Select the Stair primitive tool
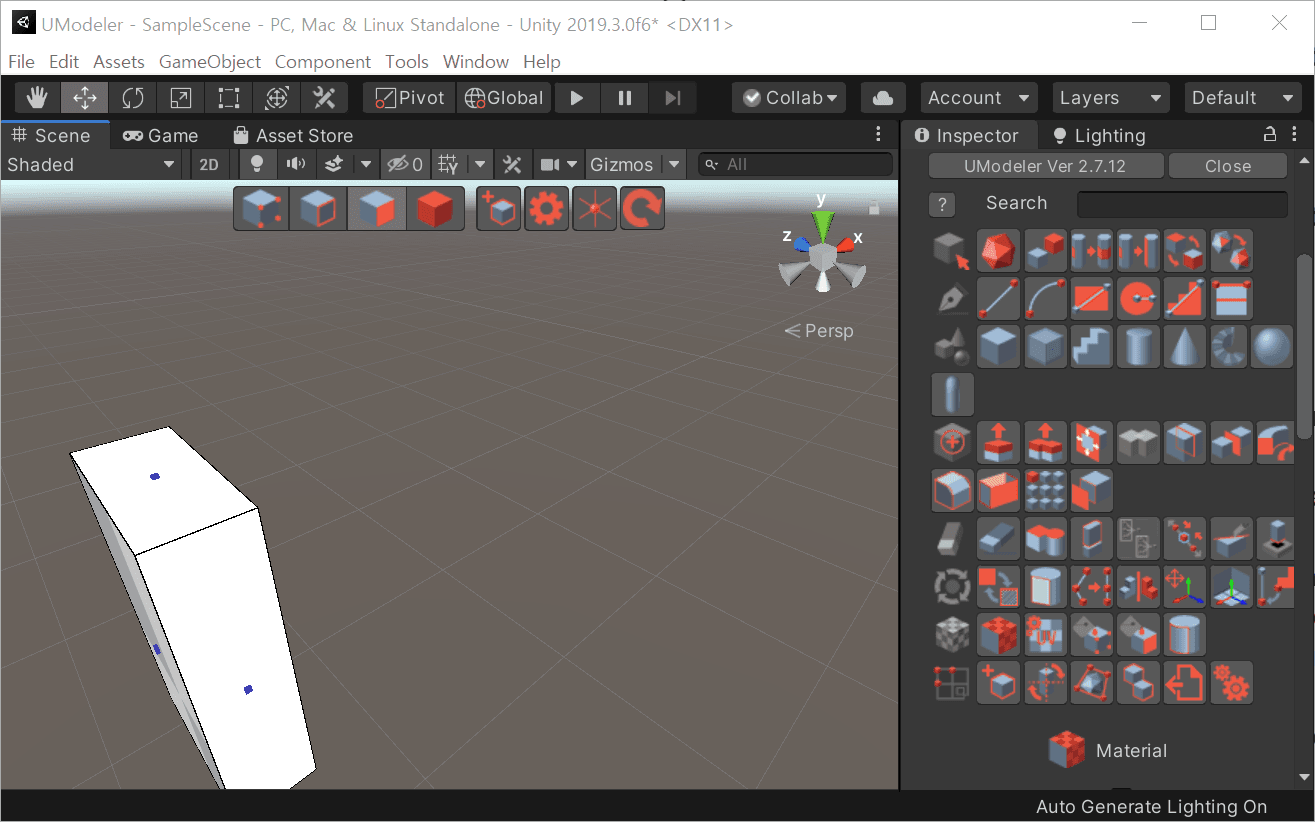This screenshot has height=822, width=1315. 1091,346
